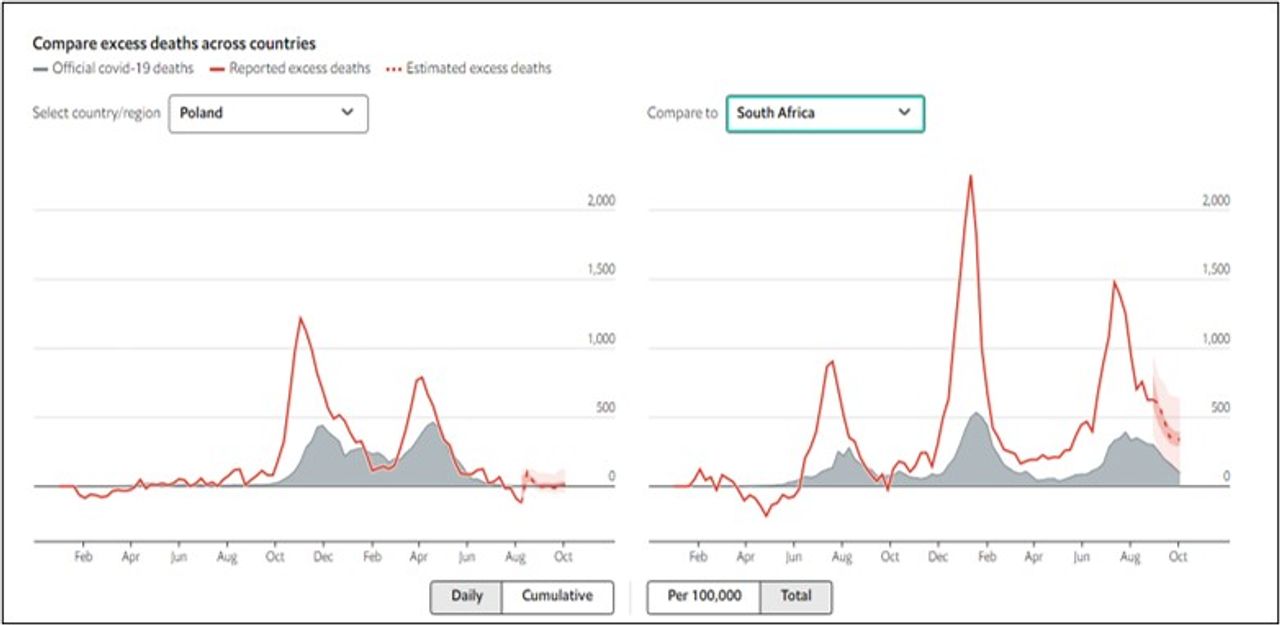Click the Compare excess deaths across countries heading
This screenshot has height=625, width=1280.
[x=174, y=44]
